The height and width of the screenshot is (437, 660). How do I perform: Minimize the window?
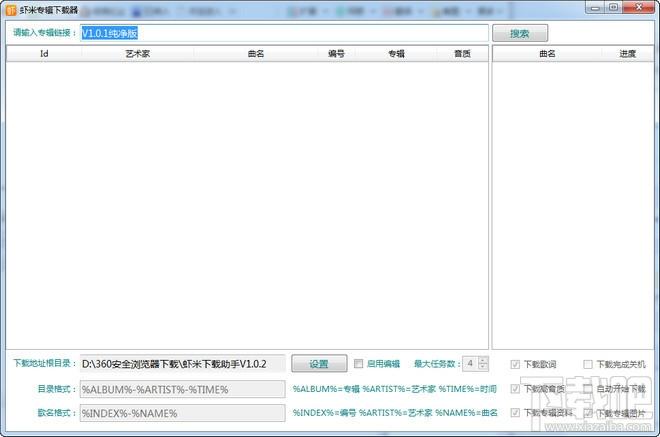point(595,8)
